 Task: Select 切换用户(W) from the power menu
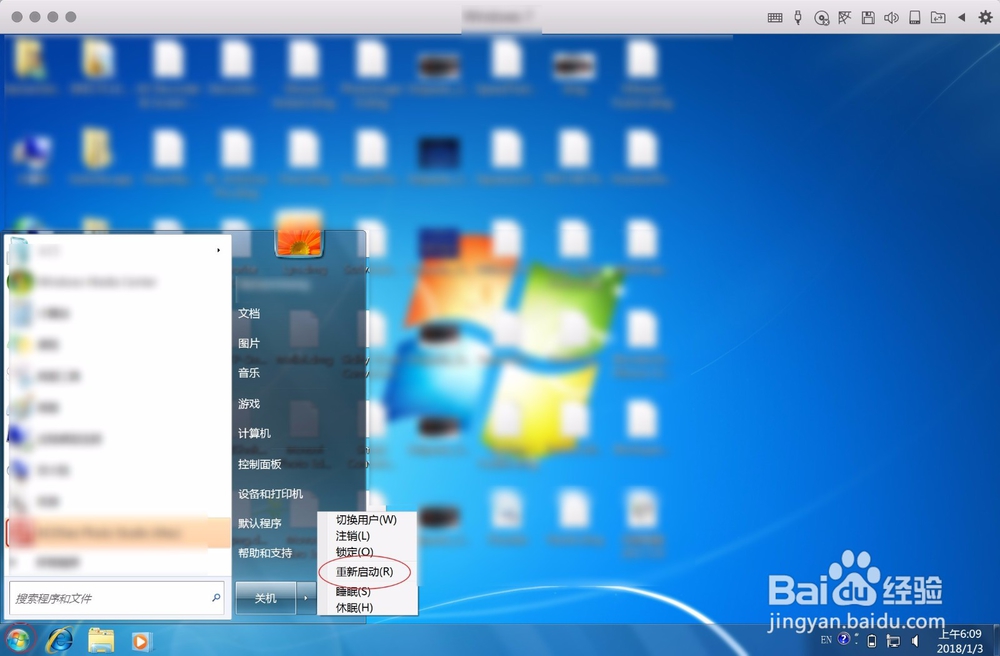[367, 520]
